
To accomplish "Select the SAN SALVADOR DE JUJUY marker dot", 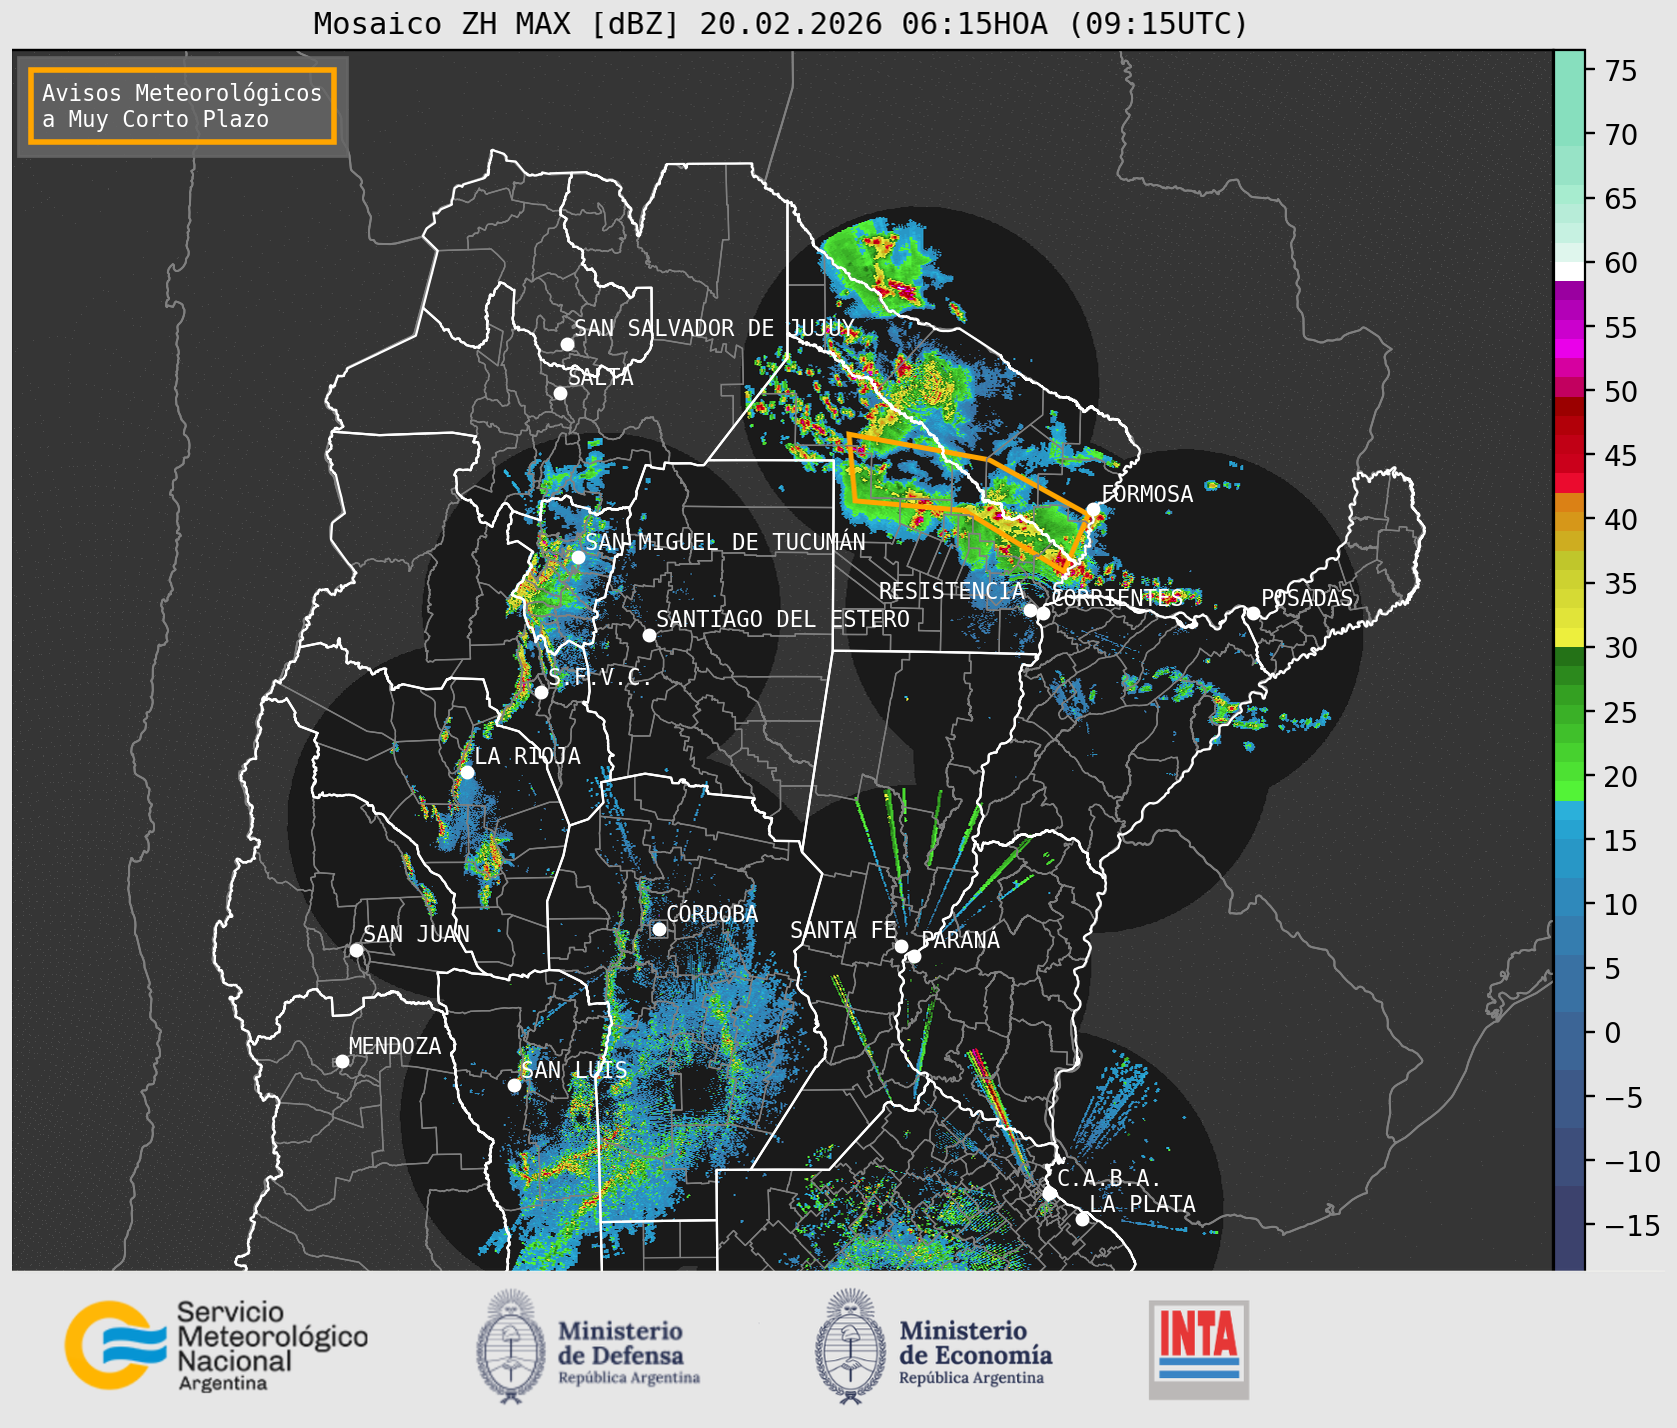I will (567, 344).
